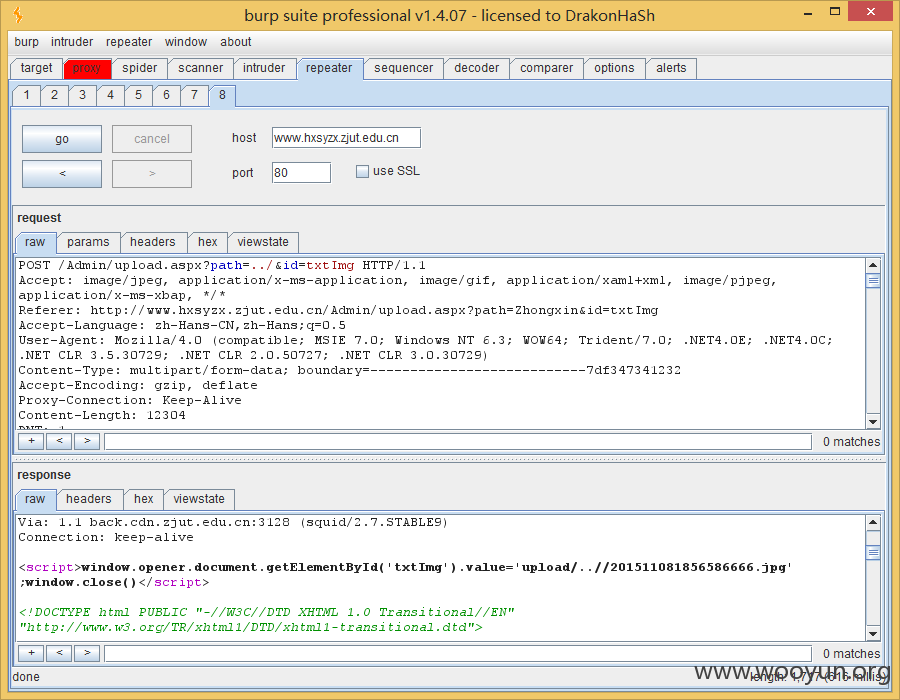
Task: Select repeater request tab 7
Action: click(x=195, y=95)
